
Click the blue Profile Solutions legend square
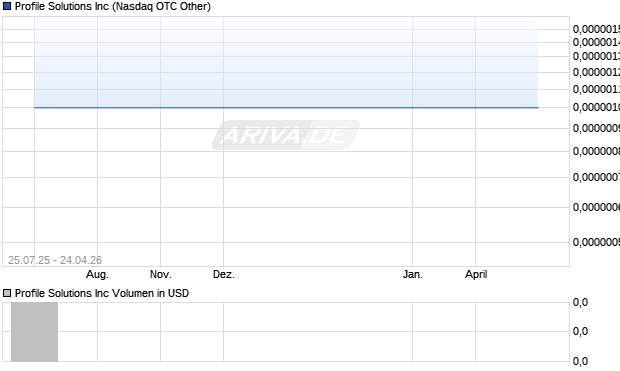click(7, 6)
